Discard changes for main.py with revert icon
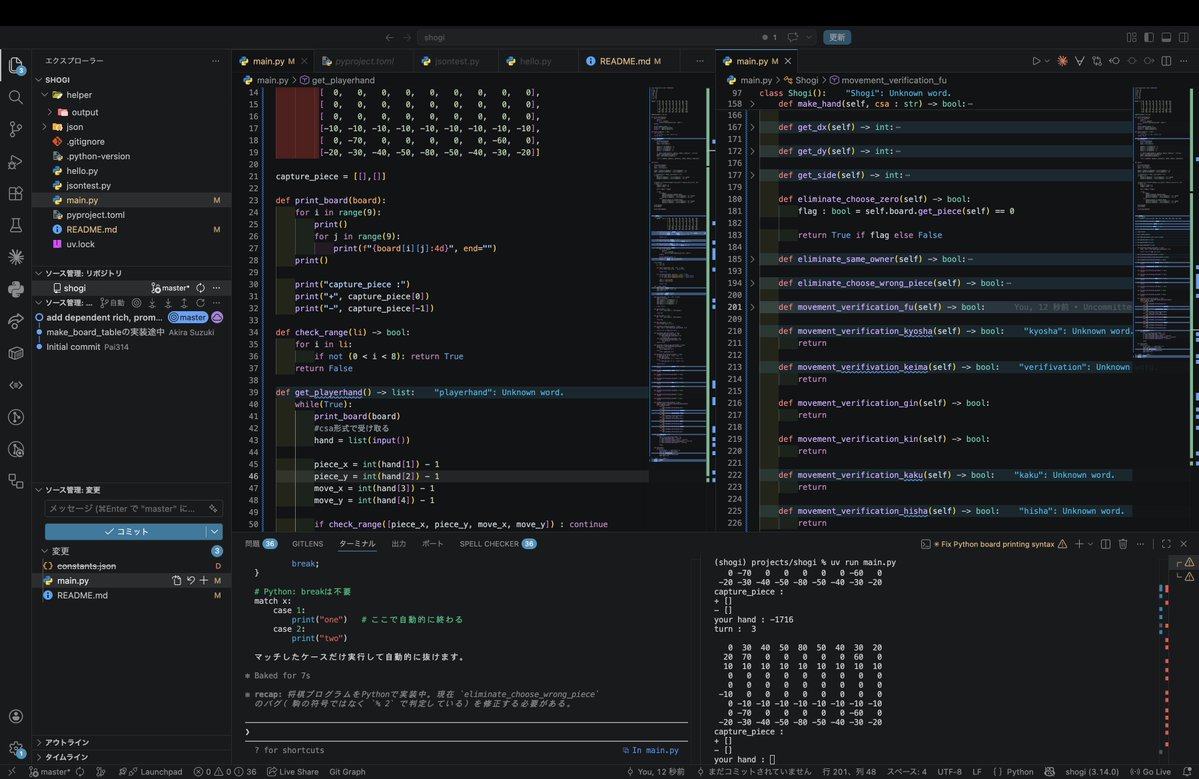 pos(190,581)
